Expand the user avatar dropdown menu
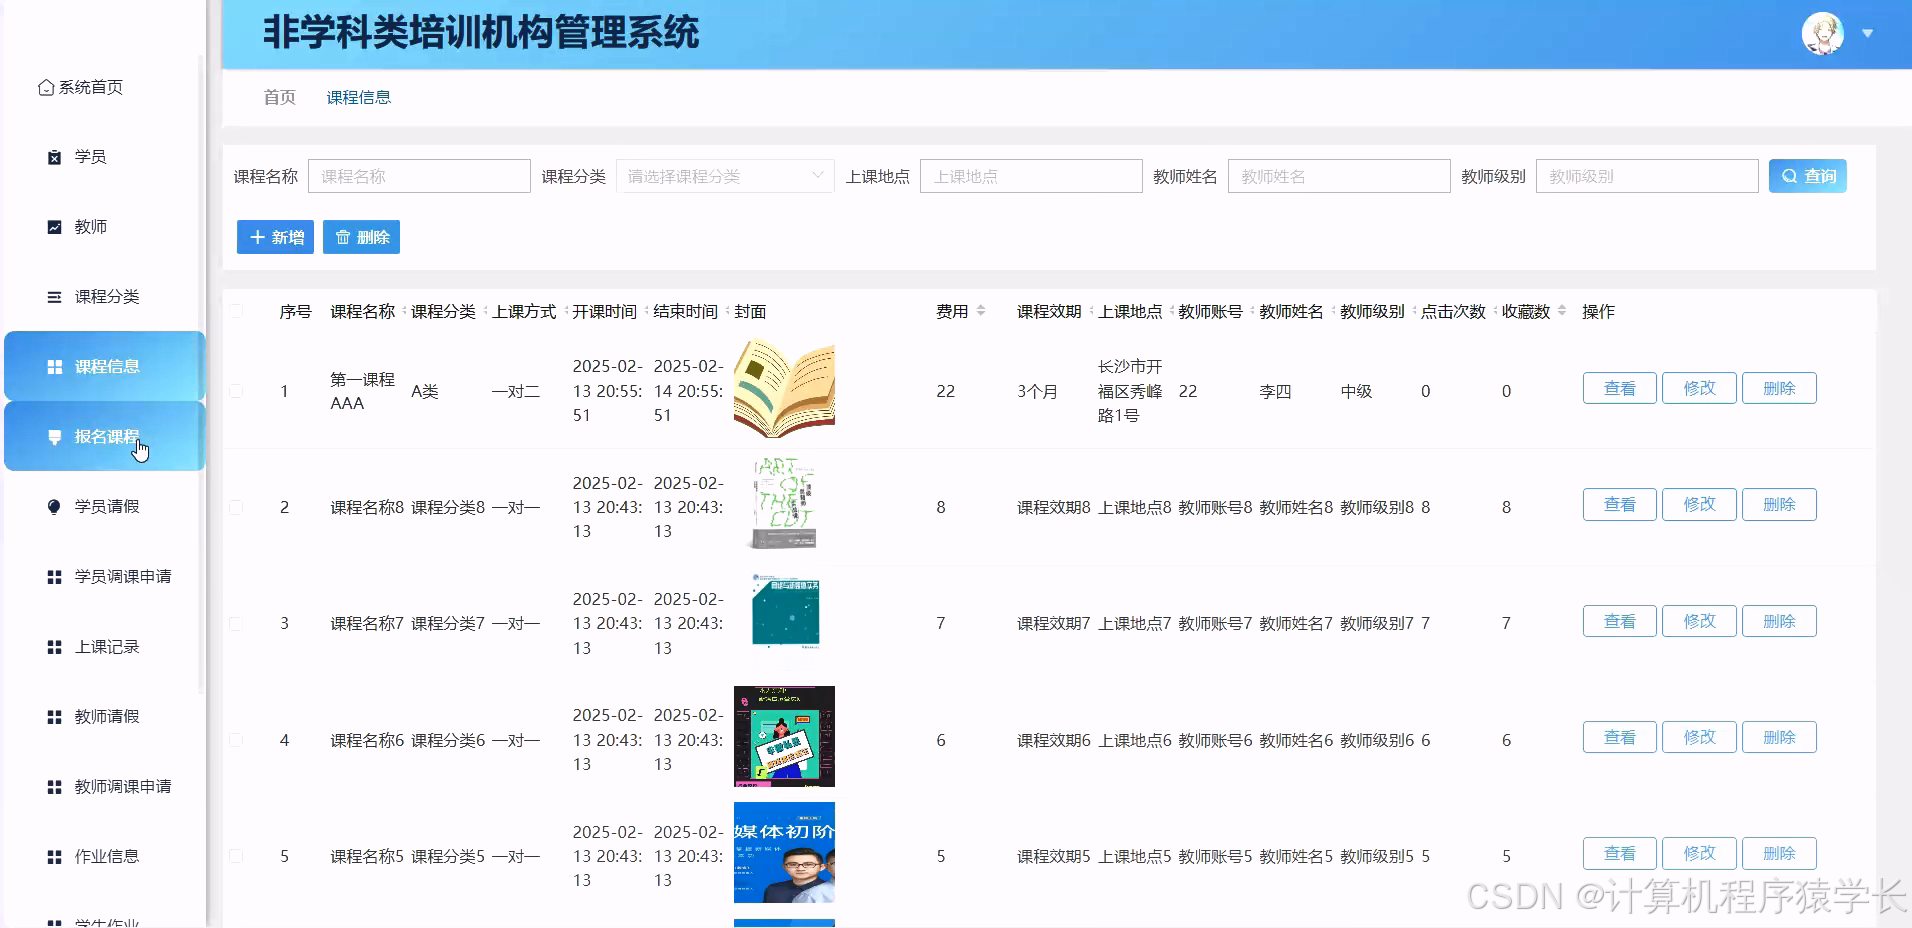This screenshot has width=1912, height=928. click(x=1866, y=33)
